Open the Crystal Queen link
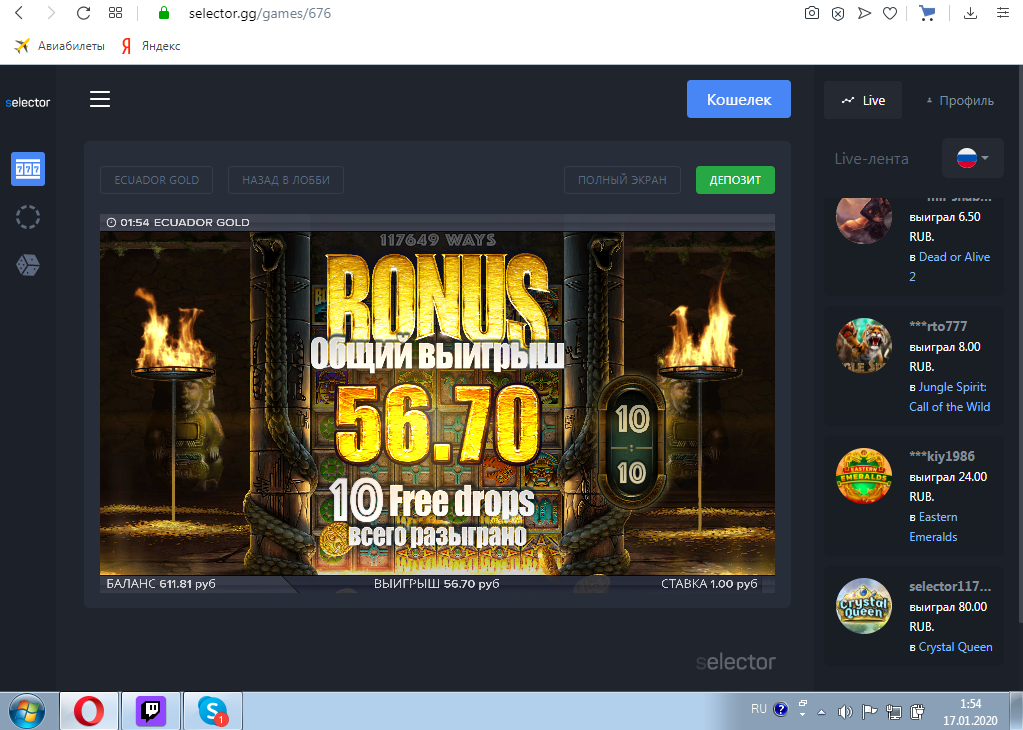Screen dimensions: 1023x730 (x=956, y=646)
